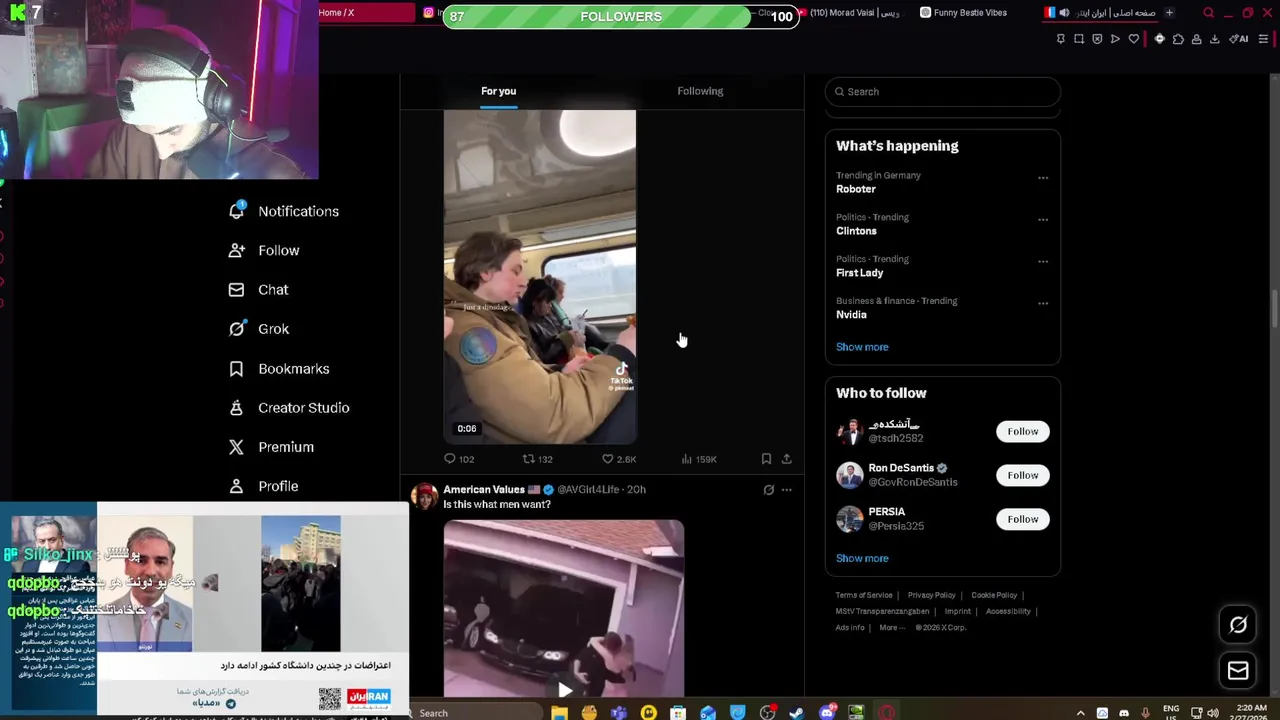Show more trends under What's happening
Screen dimensions: 1280x720
coord(862,347)
